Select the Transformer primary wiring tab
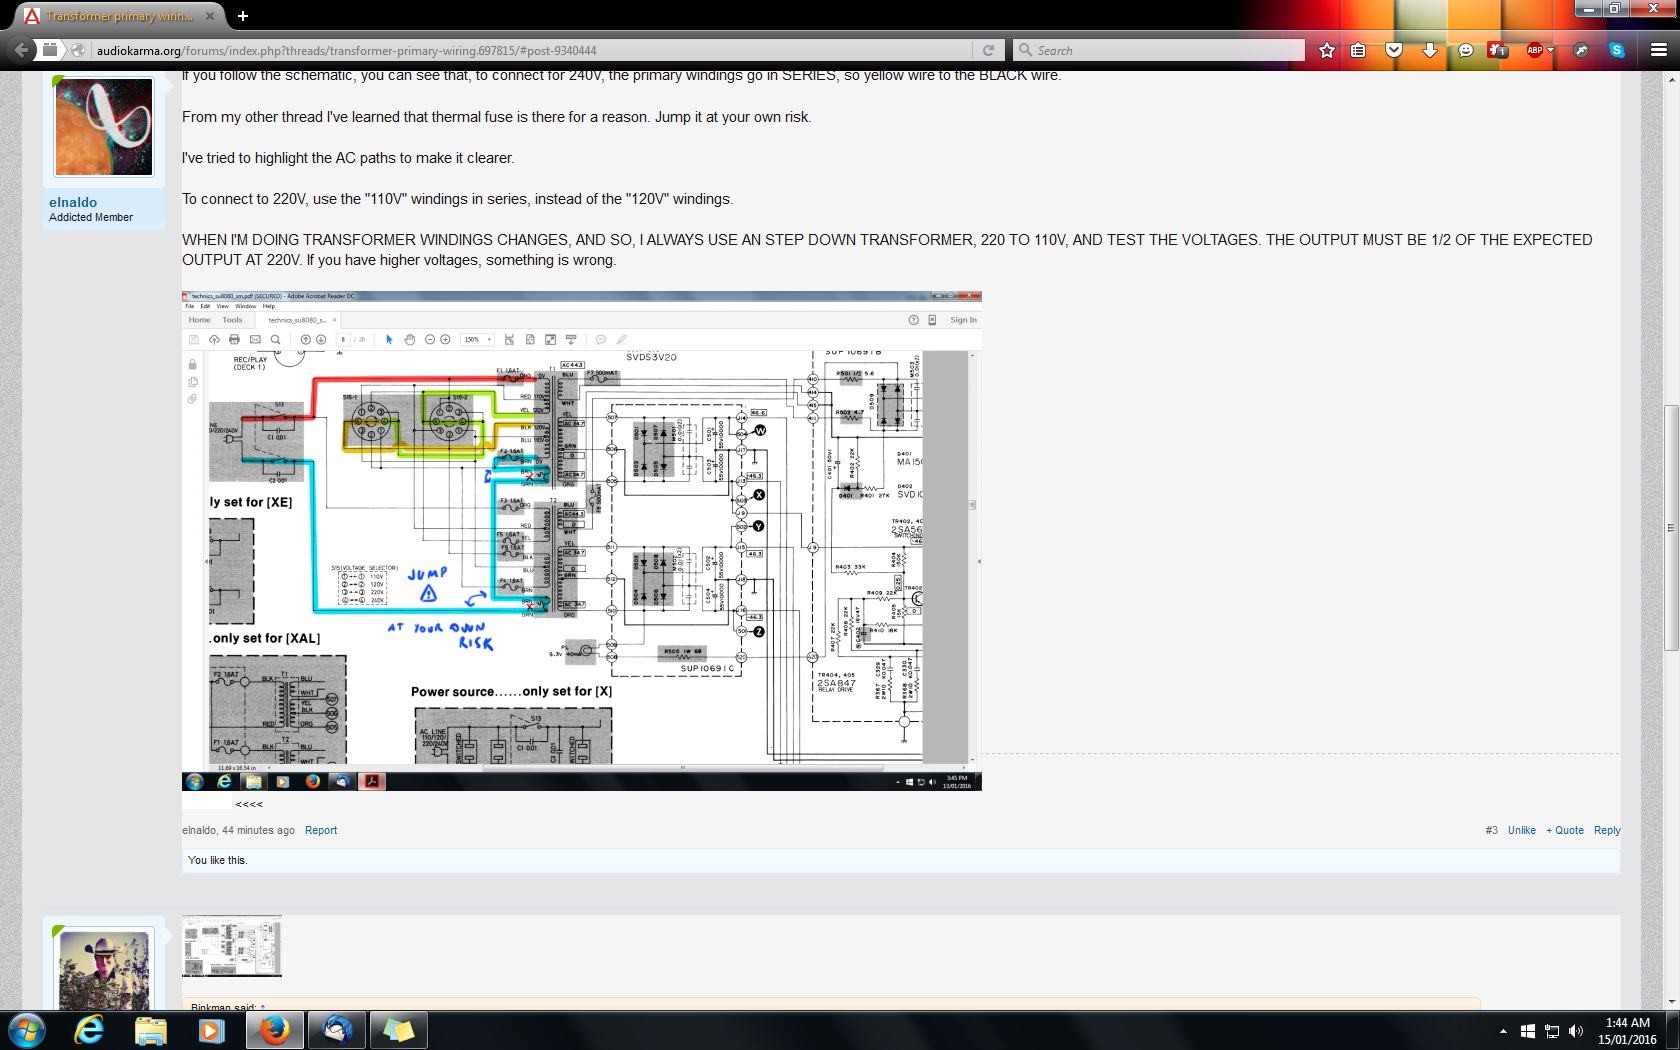Image resolution: width=1680 pixels, height=1050 pixels. [x=122, y=16]
